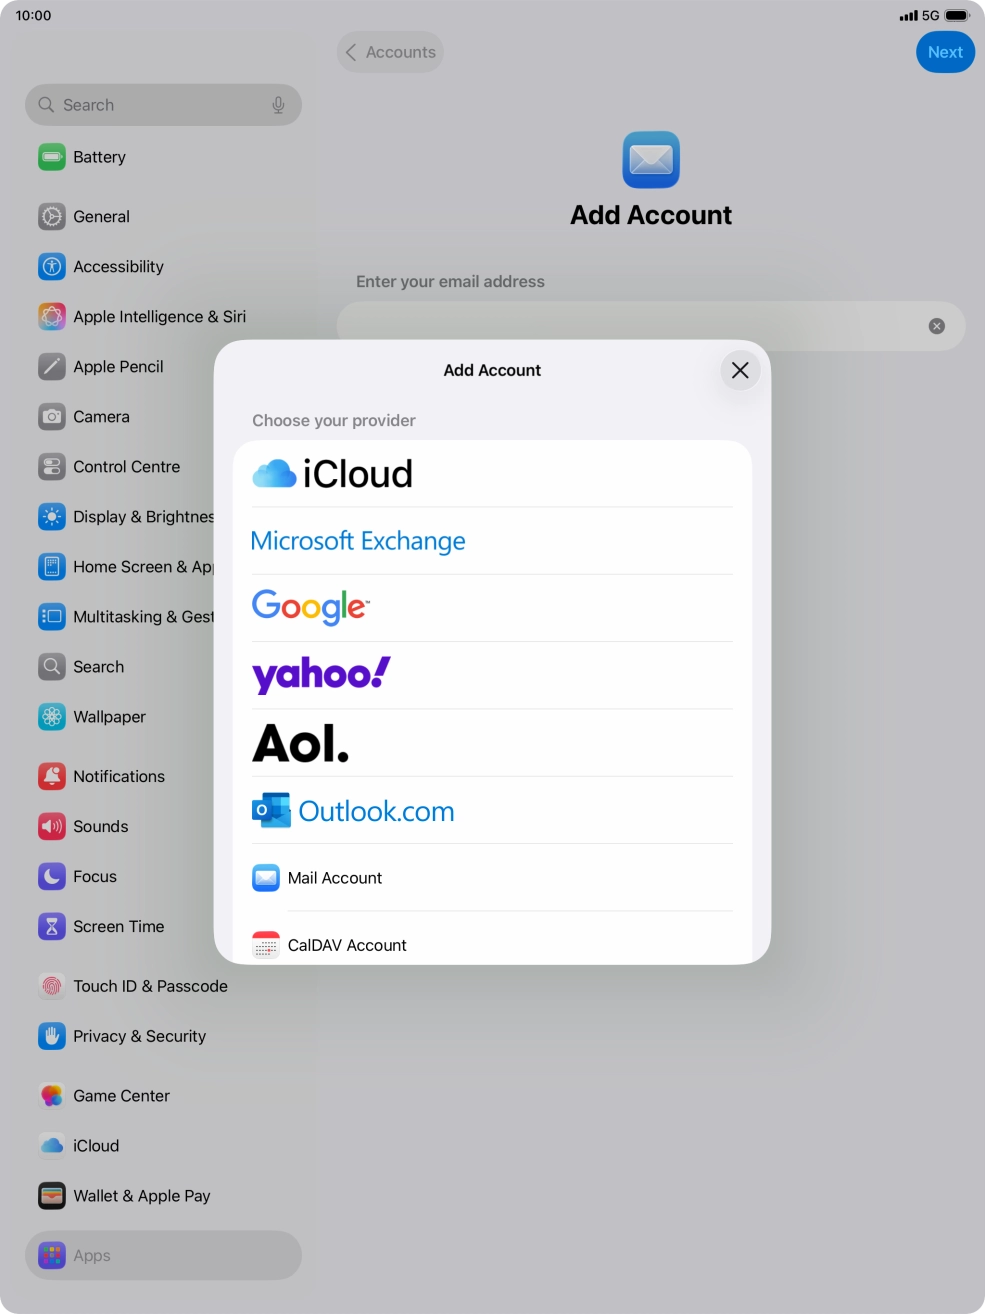Tap the Next button

pos(945,52)
